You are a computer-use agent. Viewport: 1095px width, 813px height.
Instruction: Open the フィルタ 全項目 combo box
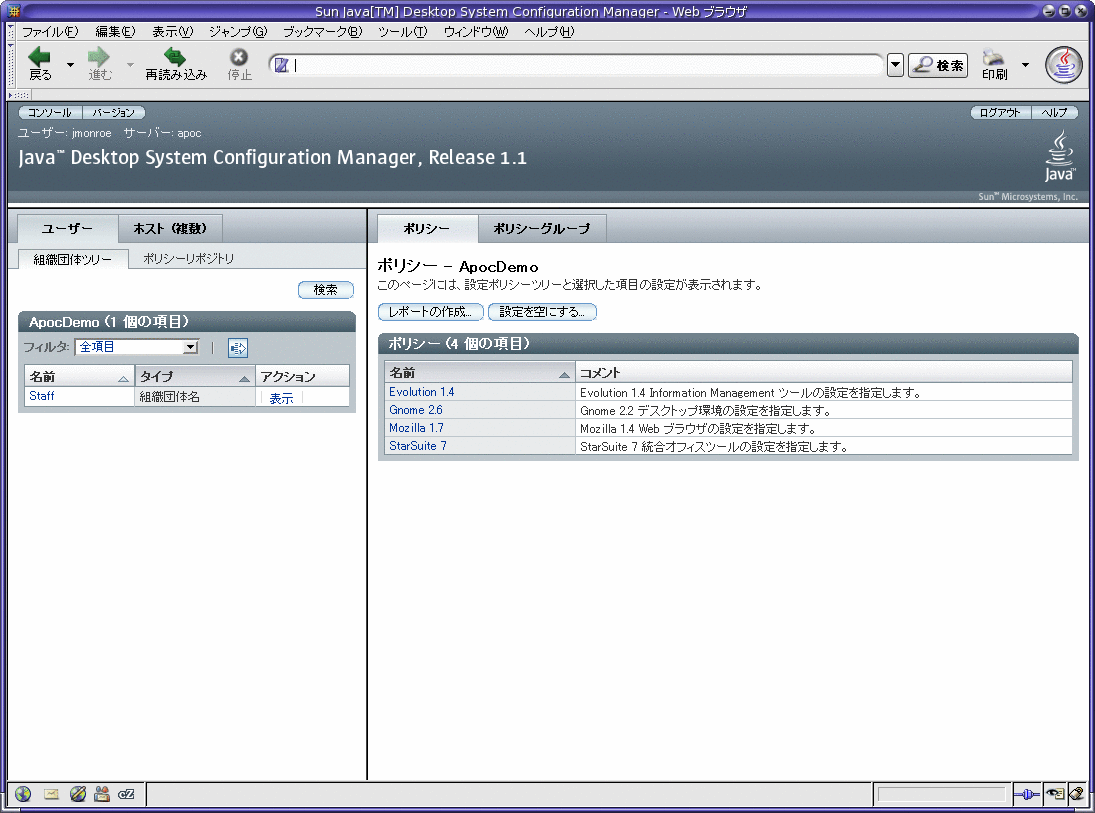pyautogui.click(x=137, y=347)
